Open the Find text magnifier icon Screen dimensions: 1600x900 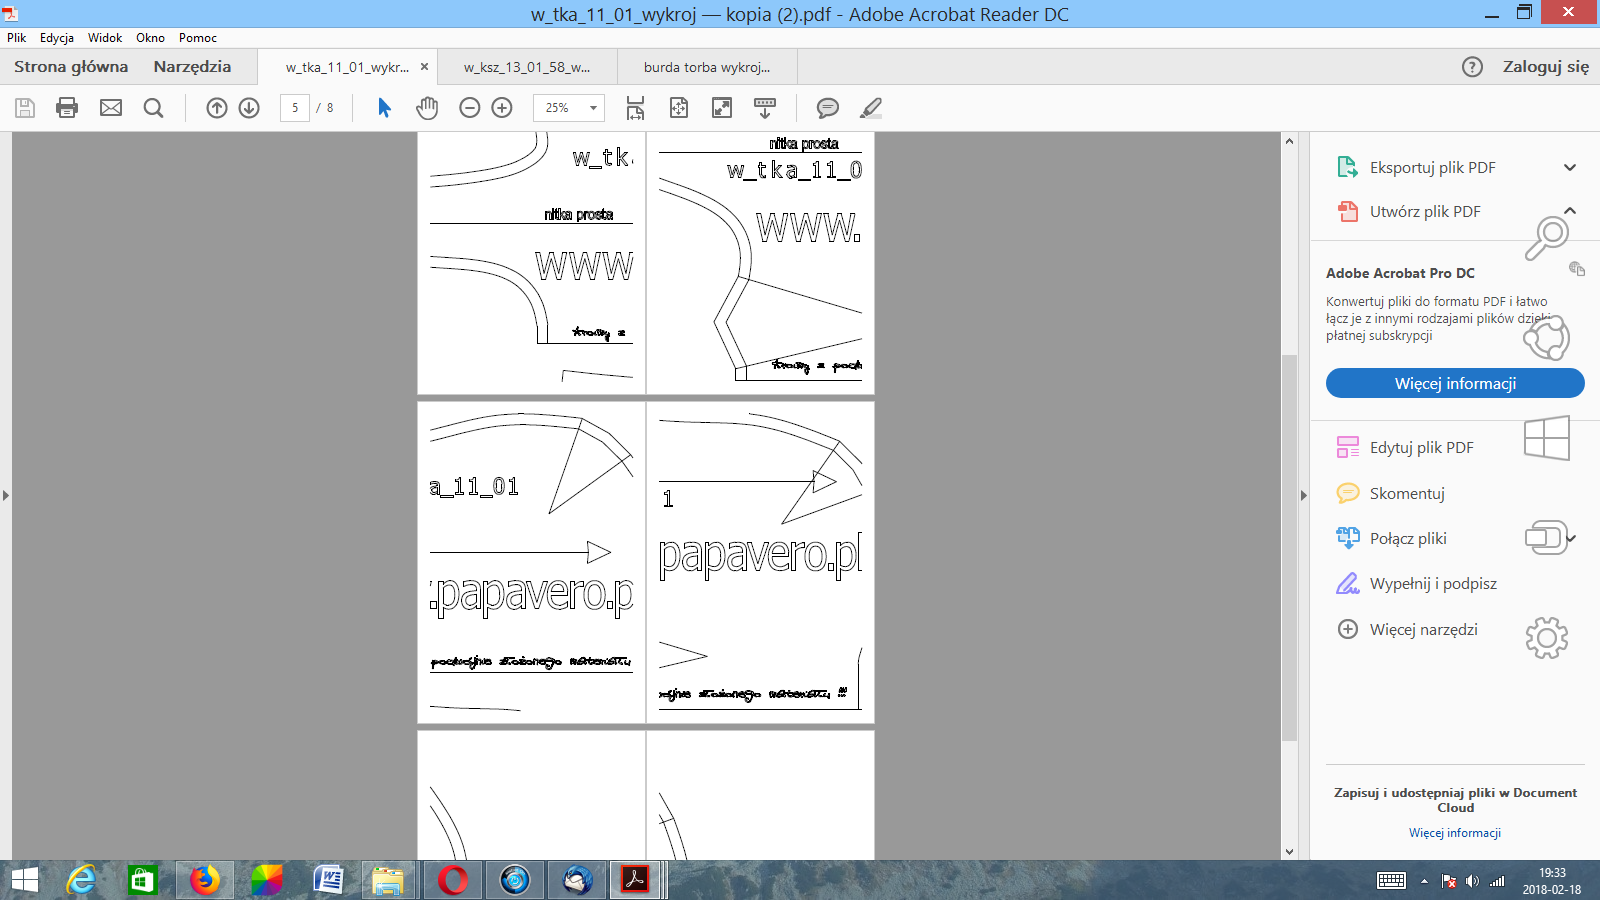tap(153, 108)
